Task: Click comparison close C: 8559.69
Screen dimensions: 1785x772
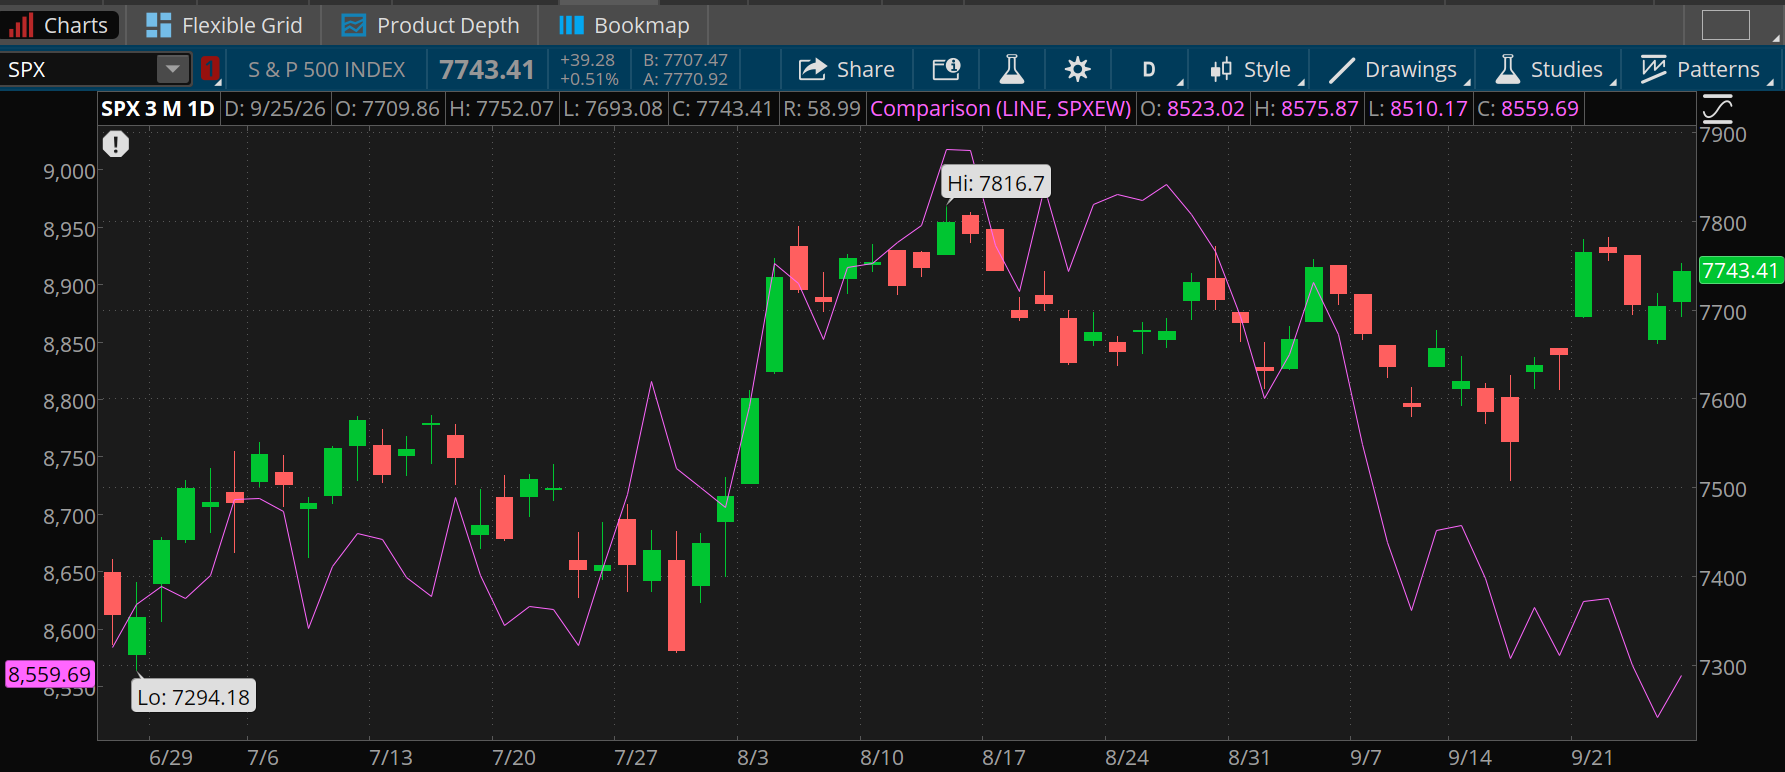Action: tap(1529, 108)
